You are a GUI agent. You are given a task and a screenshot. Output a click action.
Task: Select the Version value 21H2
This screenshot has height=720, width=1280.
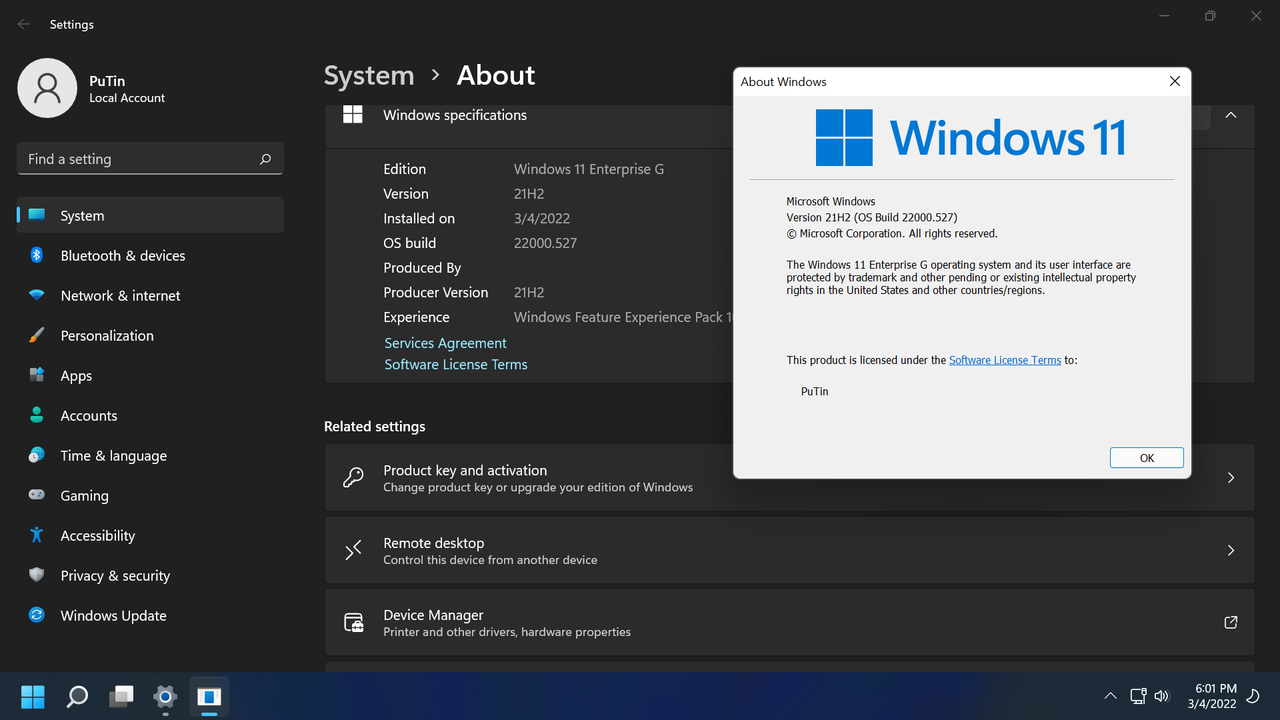point(529,194)
